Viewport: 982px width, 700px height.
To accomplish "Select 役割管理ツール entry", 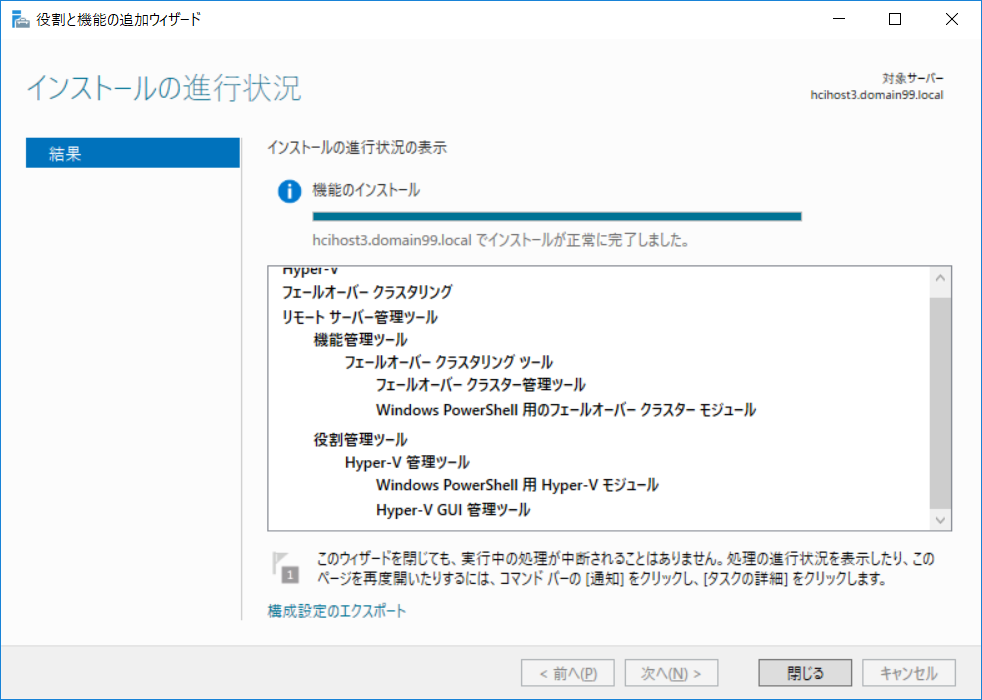I will pyautogui.click(x=360, y=440).
